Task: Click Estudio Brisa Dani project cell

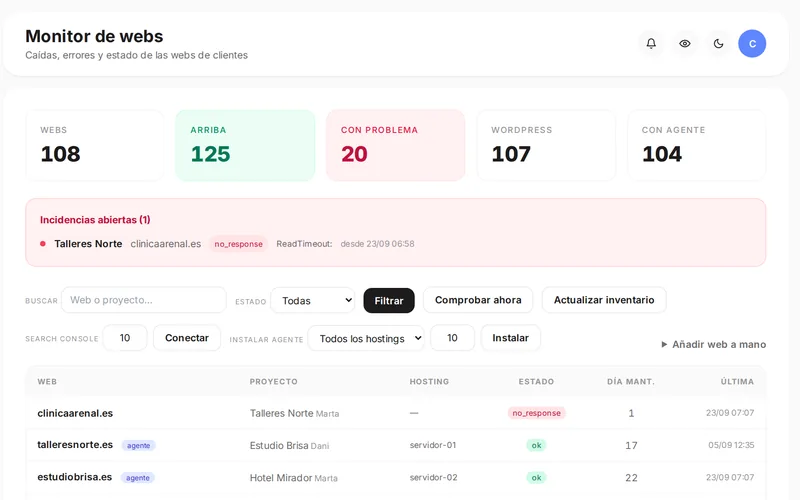Action: (x=289, y=445)
